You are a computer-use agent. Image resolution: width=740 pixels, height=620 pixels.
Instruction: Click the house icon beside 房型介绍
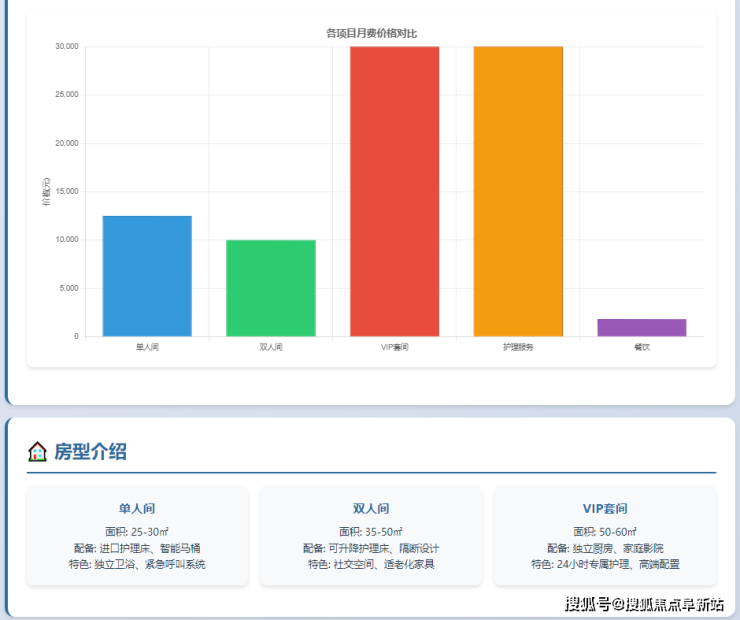pos(37,452)
